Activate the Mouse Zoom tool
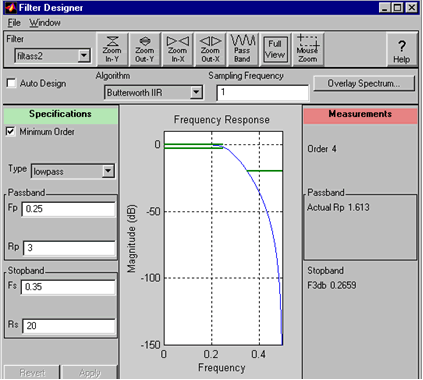The image size is (423, 380). [308, 50]
